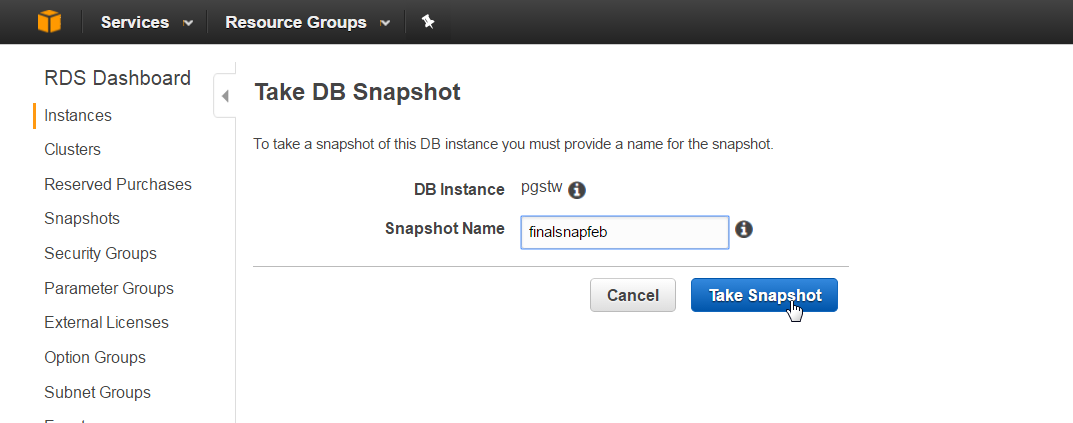Go to Instances in the sidebar
Image resolution: width=1073 pixels, height=423 pixels.
click(78, 116)
